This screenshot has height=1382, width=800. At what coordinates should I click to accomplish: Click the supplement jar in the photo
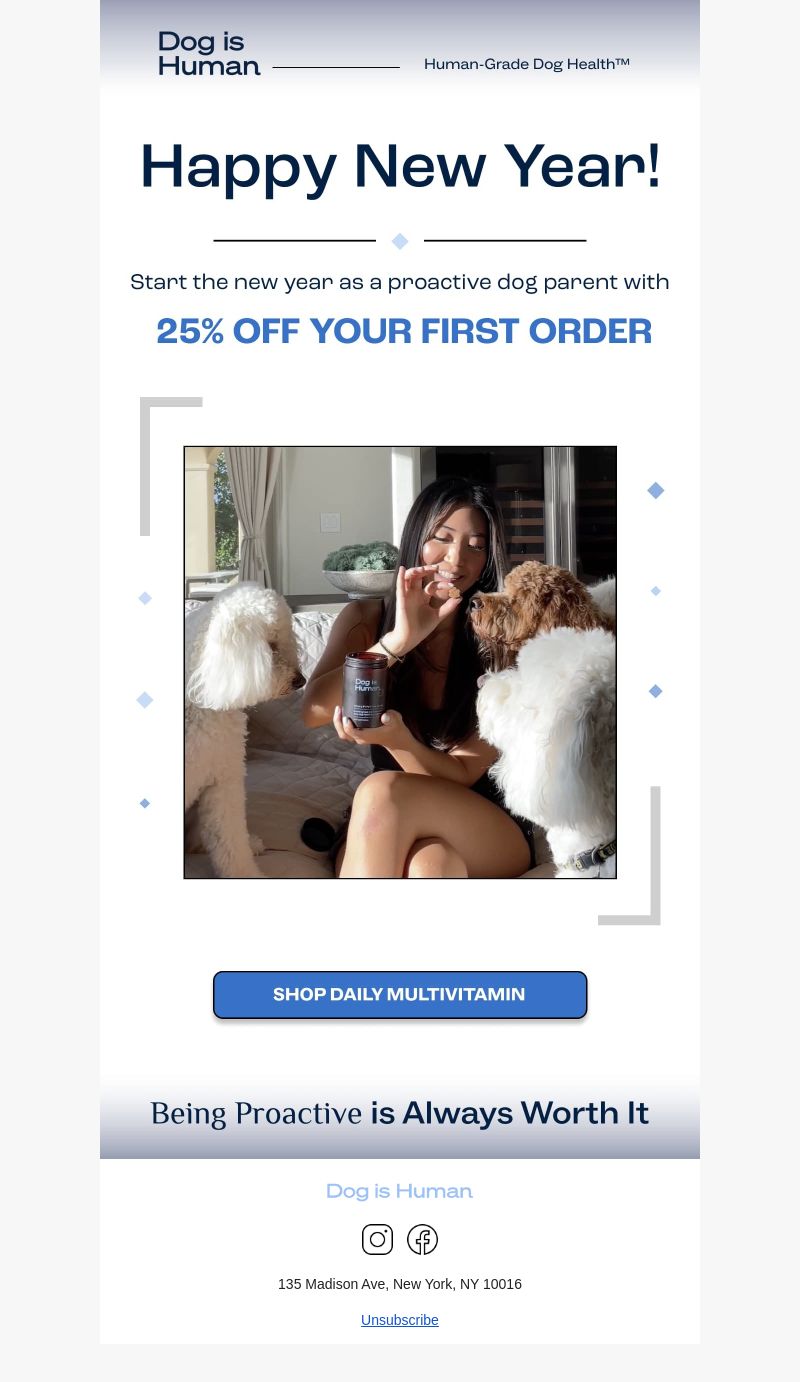[364, 689]
